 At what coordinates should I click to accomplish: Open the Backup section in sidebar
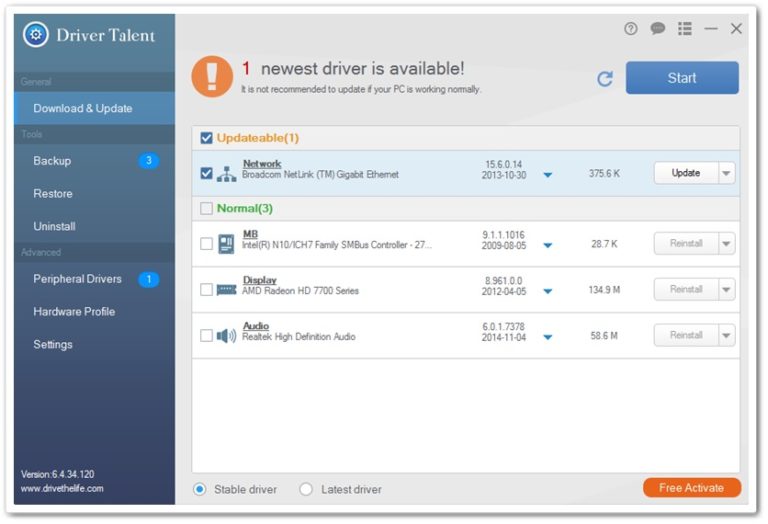[52, 161]
